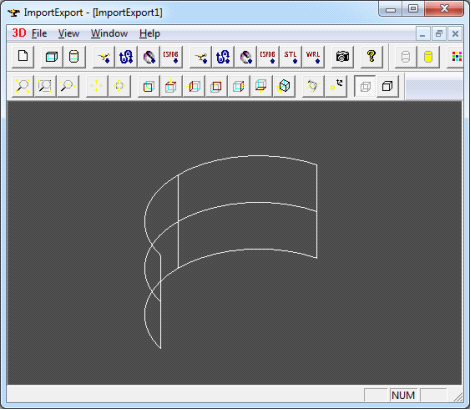This screenshot has height=410, width=471.
Task: Click the dynamic rotation icon
Action: pos(313,86)
